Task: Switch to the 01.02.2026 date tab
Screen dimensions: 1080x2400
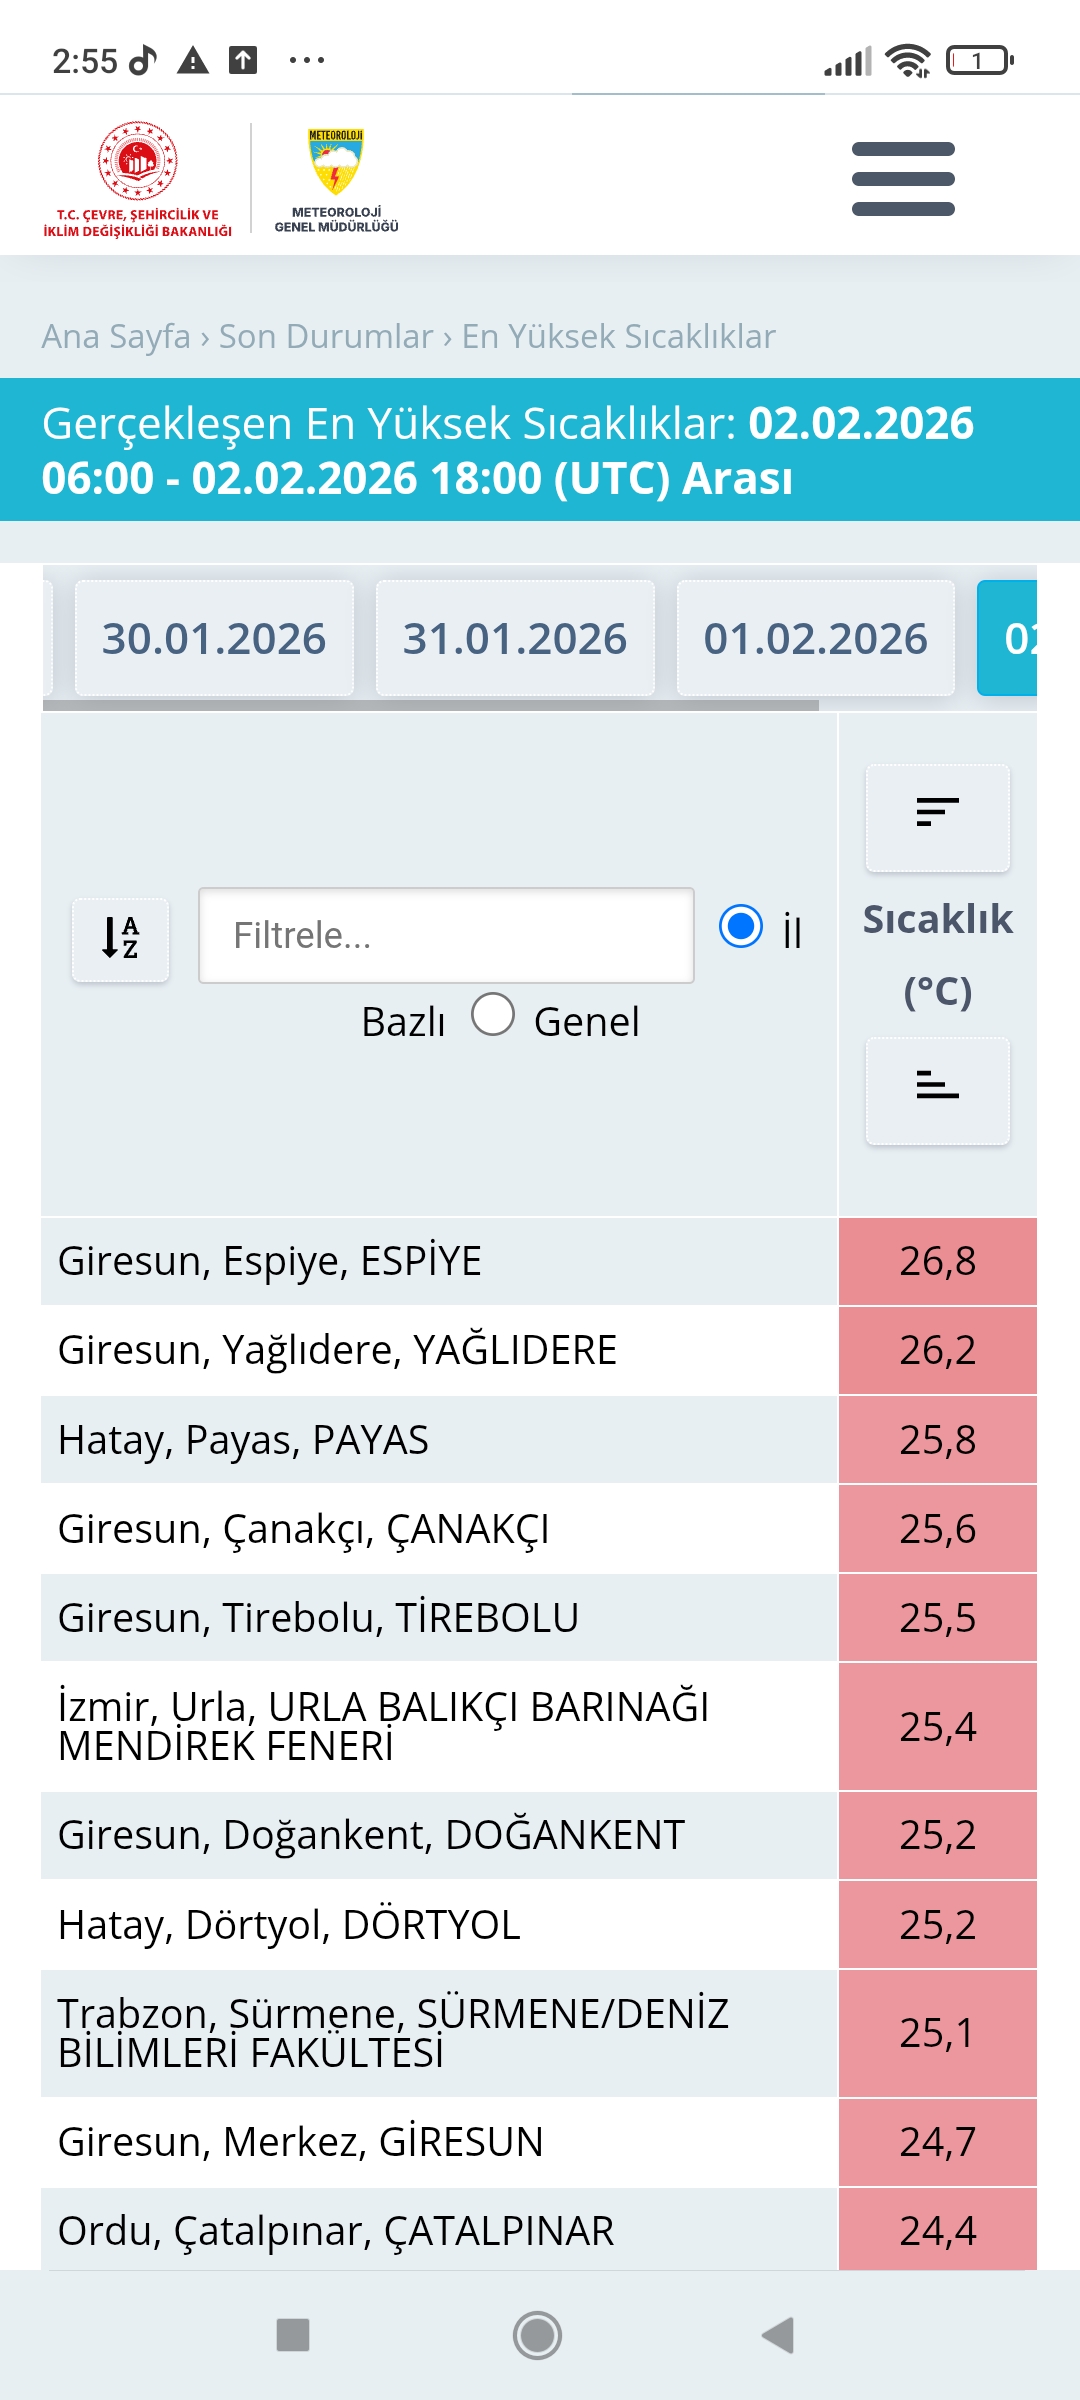Action: [816, 638]
